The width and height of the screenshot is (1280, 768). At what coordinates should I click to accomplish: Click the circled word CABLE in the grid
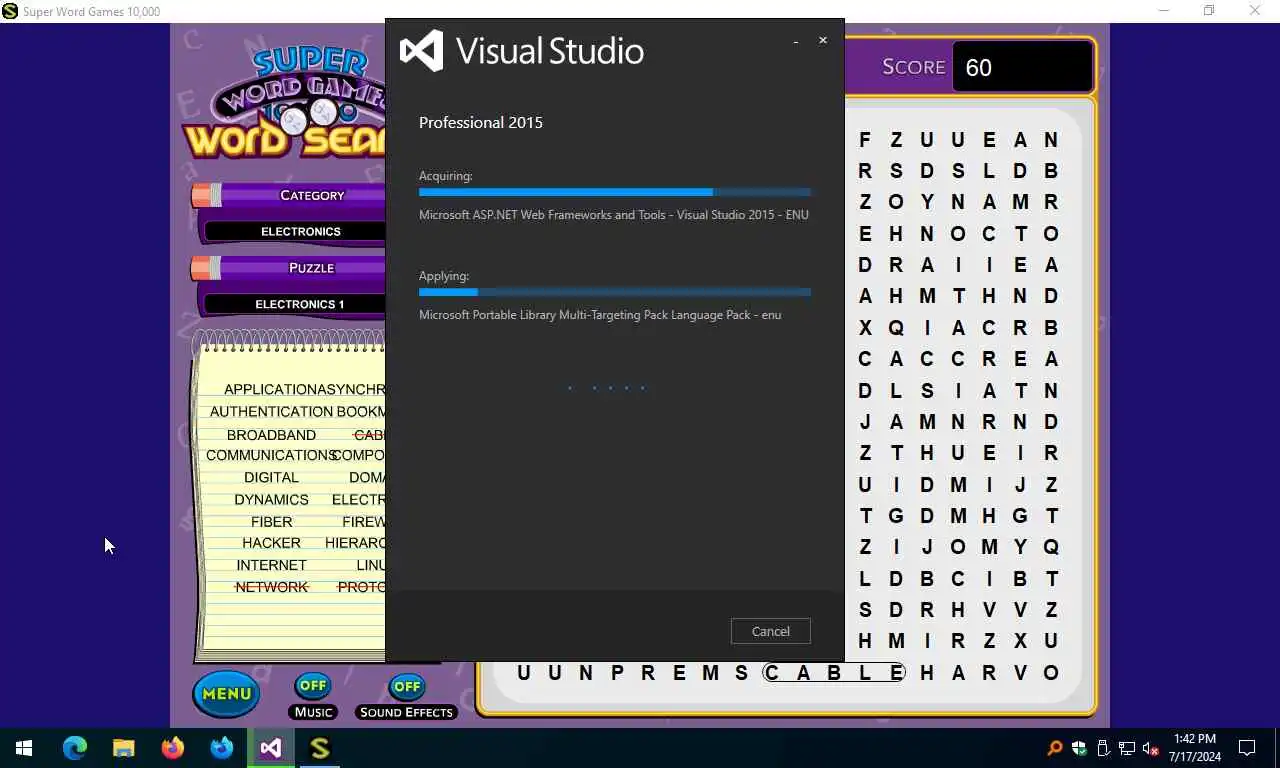[x=834, y=673]
